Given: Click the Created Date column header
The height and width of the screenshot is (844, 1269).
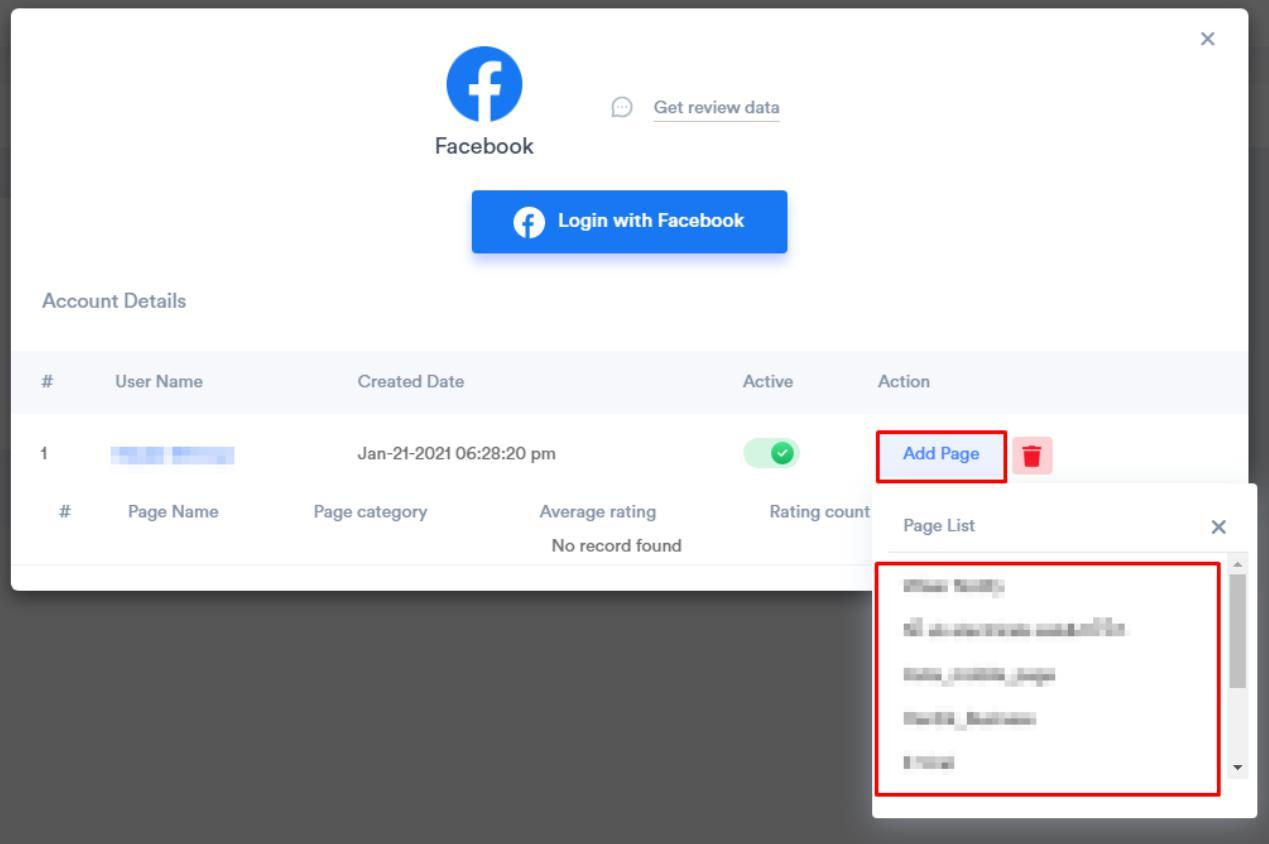Looking at the screenshot, I should (410, 381).
